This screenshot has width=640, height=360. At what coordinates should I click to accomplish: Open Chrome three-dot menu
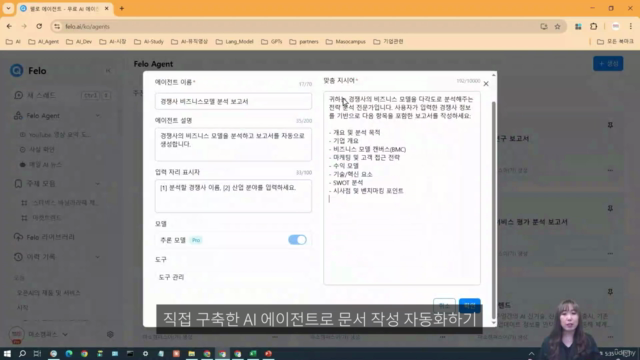631,27
